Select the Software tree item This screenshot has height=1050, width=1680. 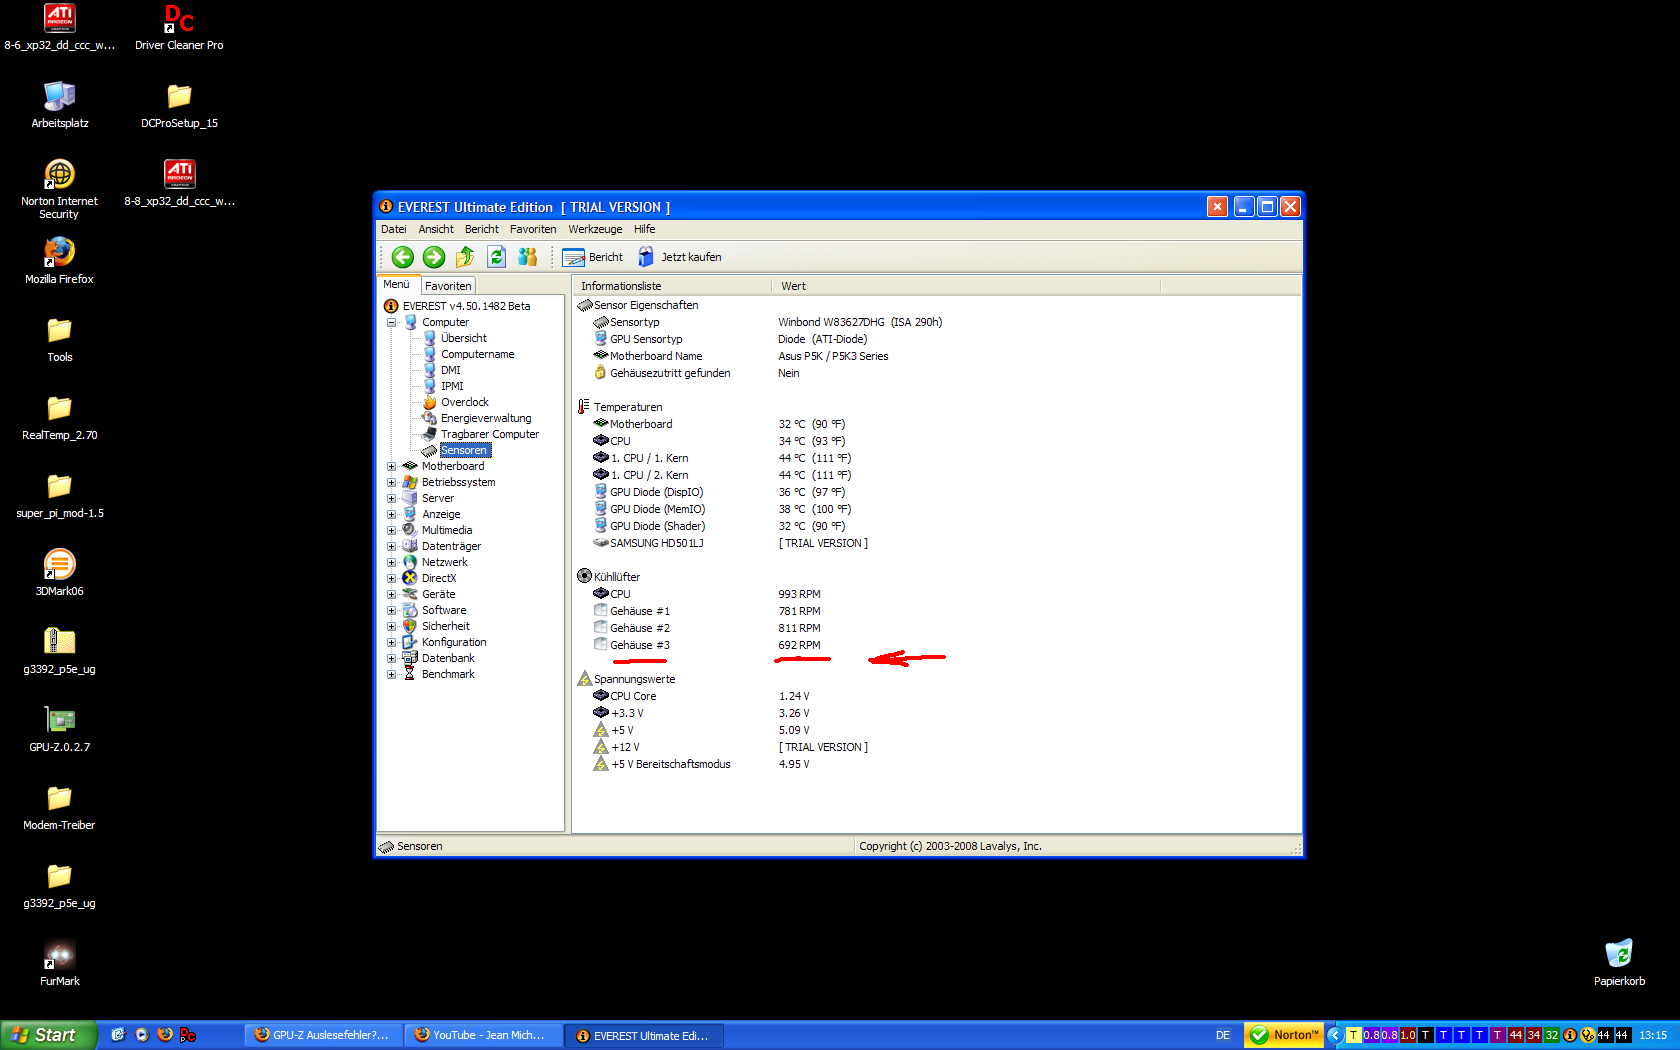click(x=444, y=610)
